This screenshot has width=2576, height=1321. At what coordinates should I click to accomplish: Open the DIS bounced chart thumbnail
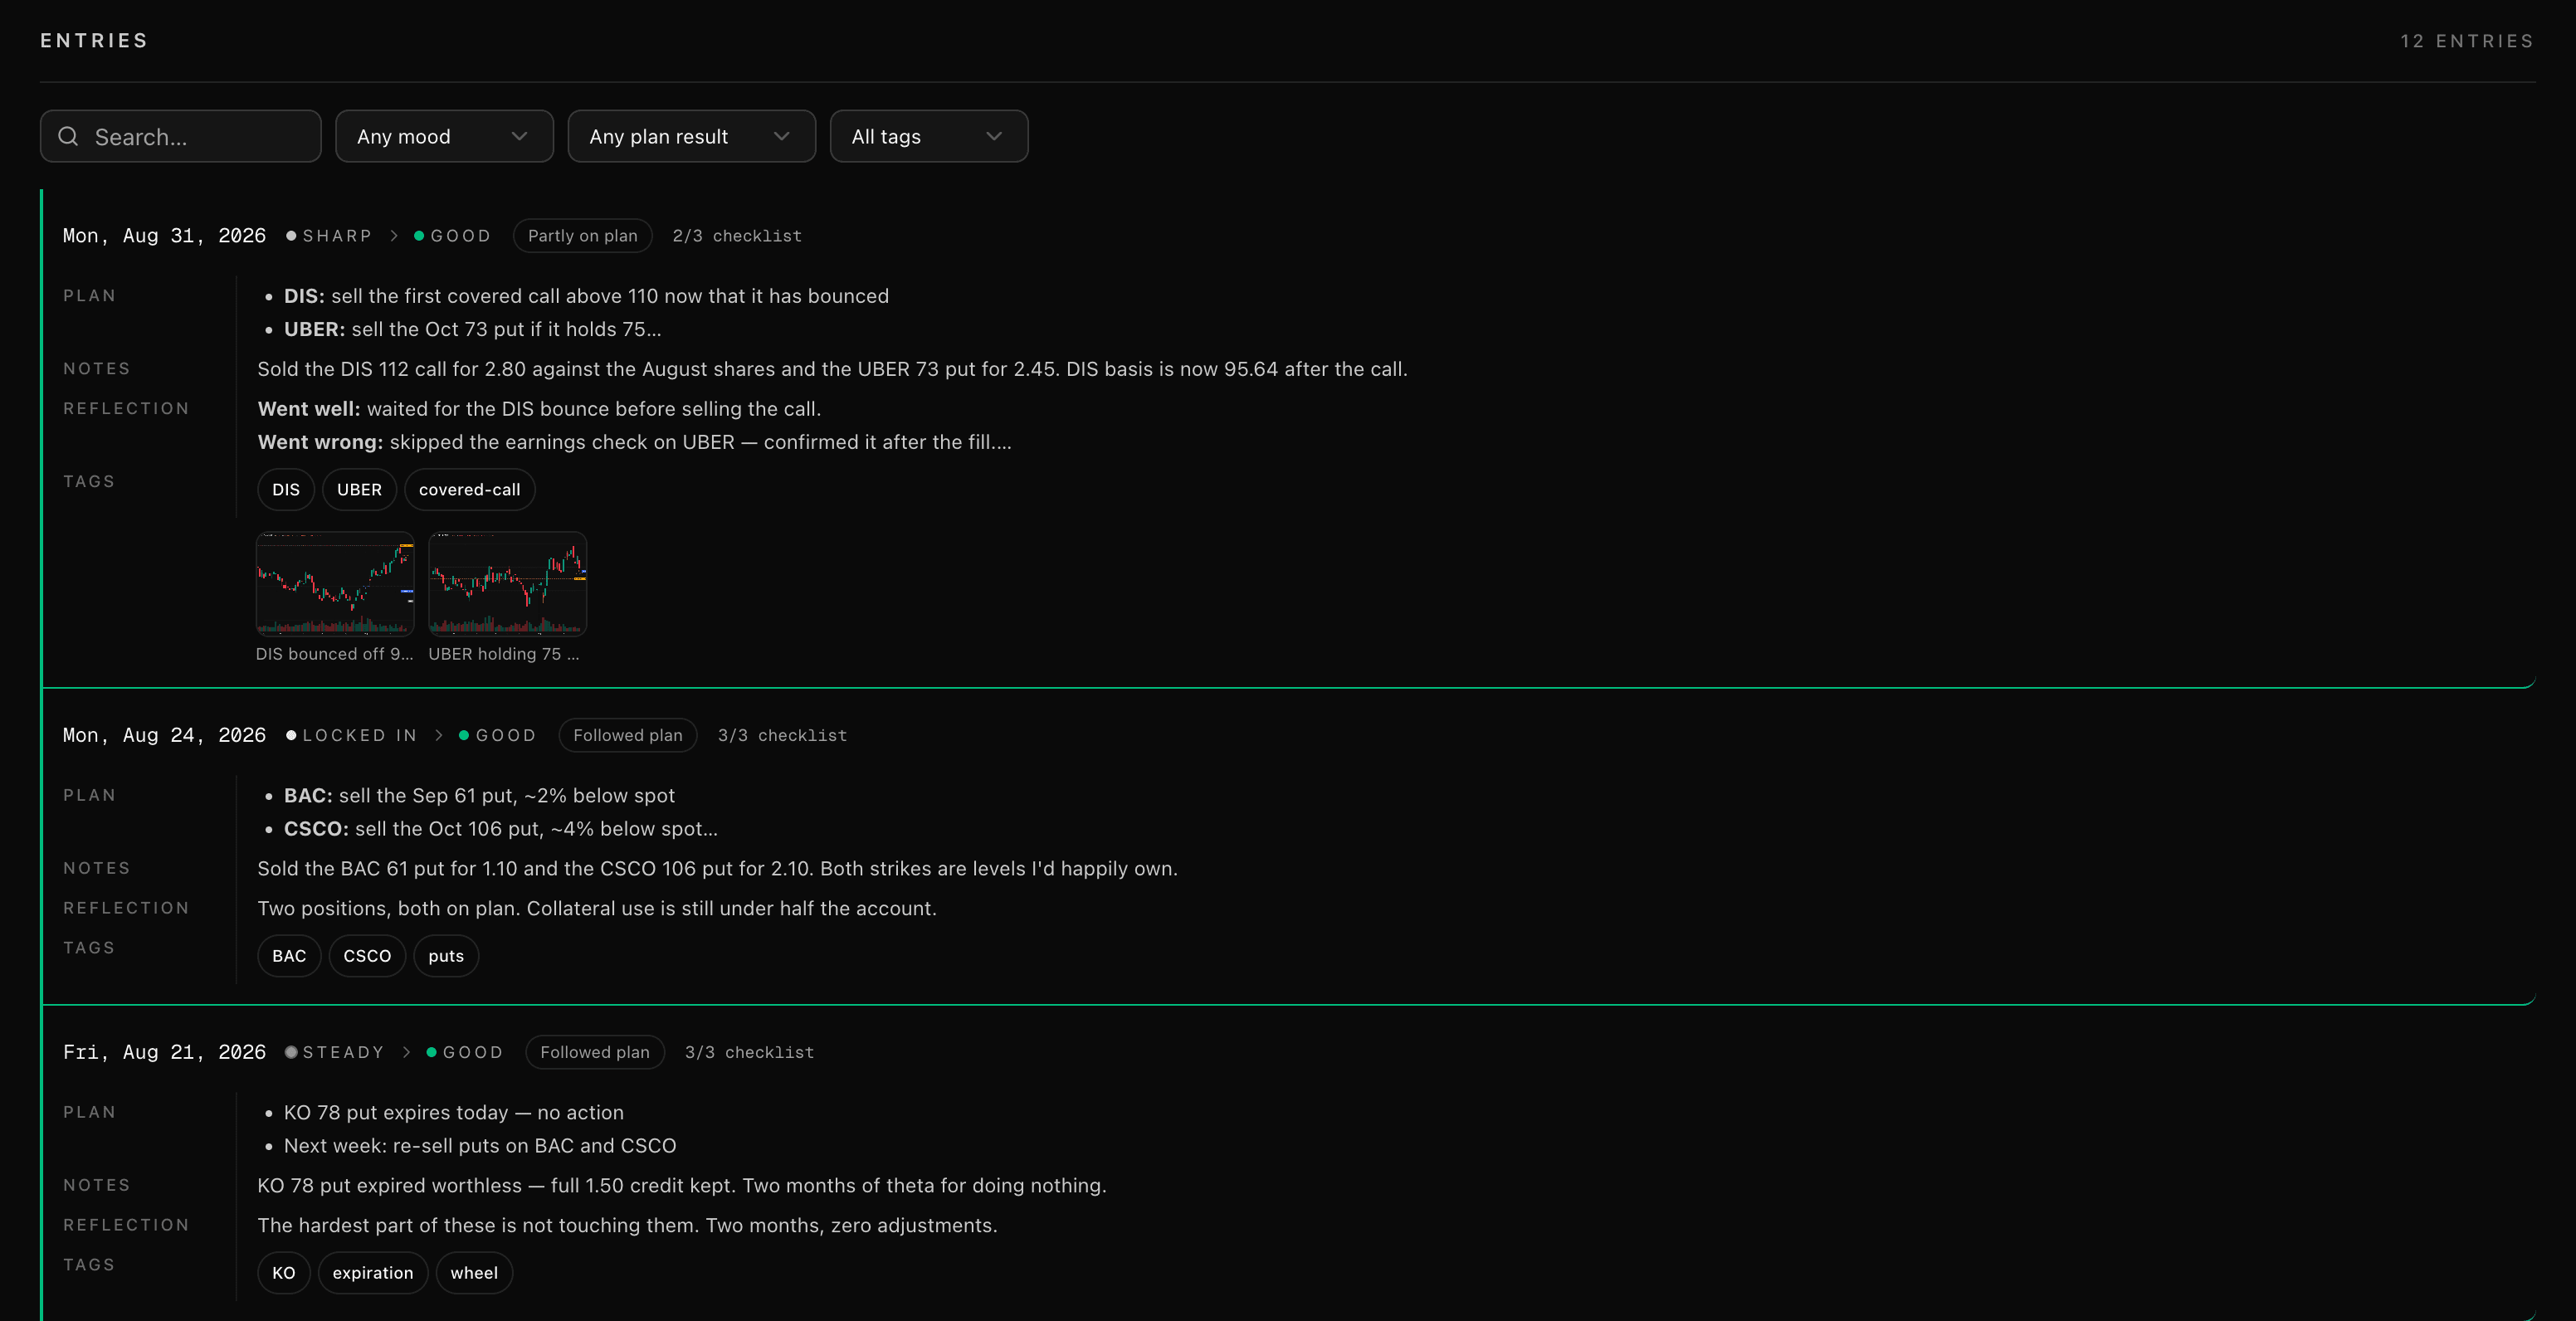point(335,583)
